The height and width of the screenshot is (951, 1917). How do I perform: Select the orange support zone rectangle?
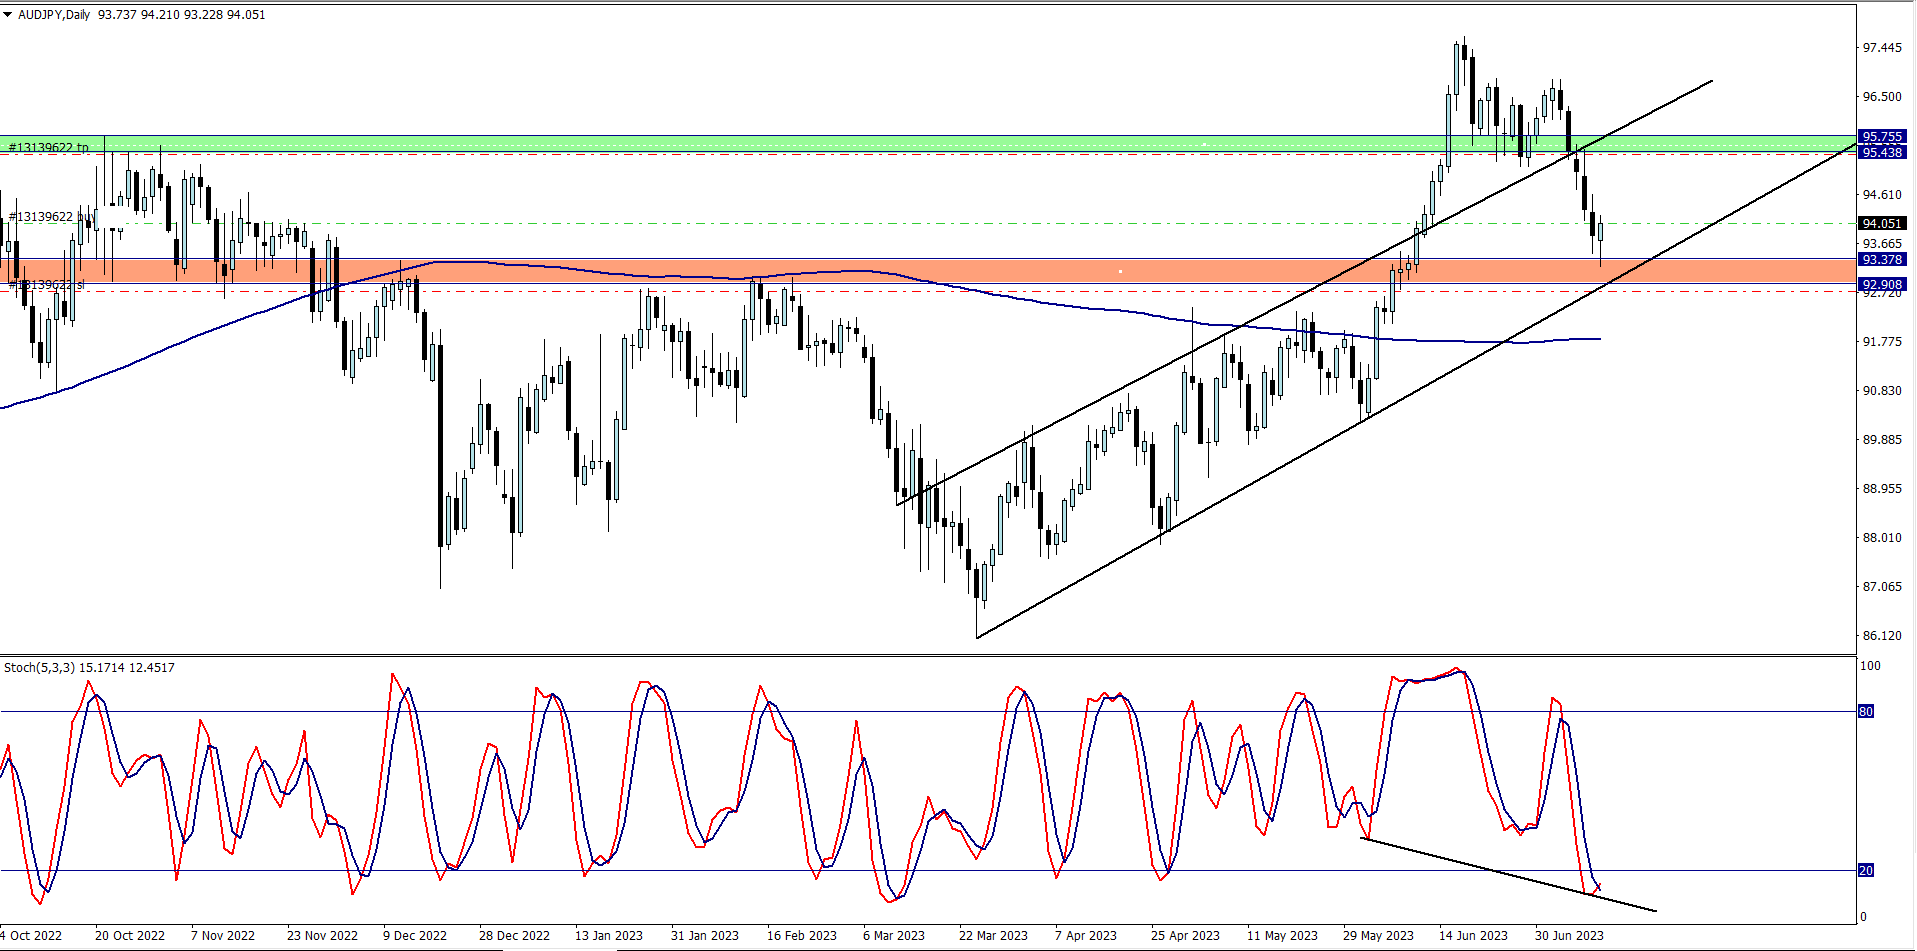928,271
